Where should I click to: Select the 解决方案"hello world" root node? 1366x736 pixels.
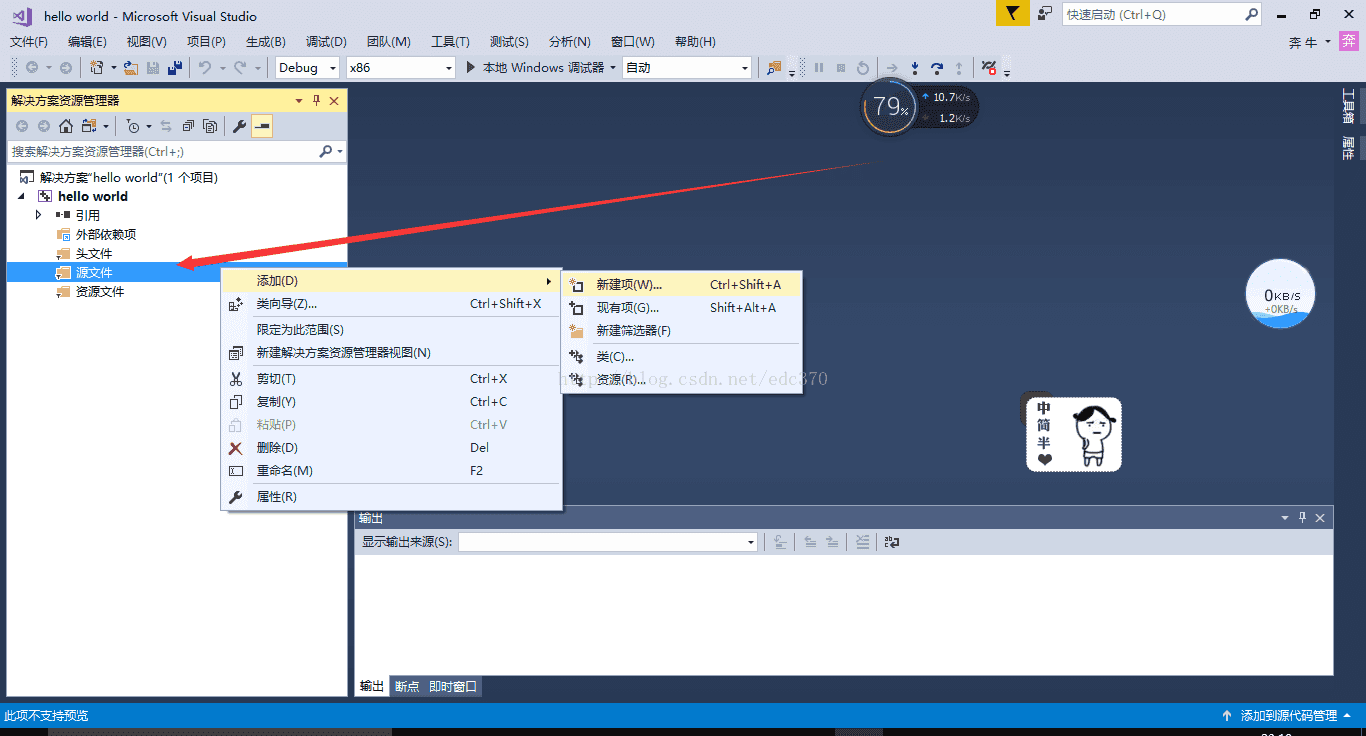(x=129, y=177)
